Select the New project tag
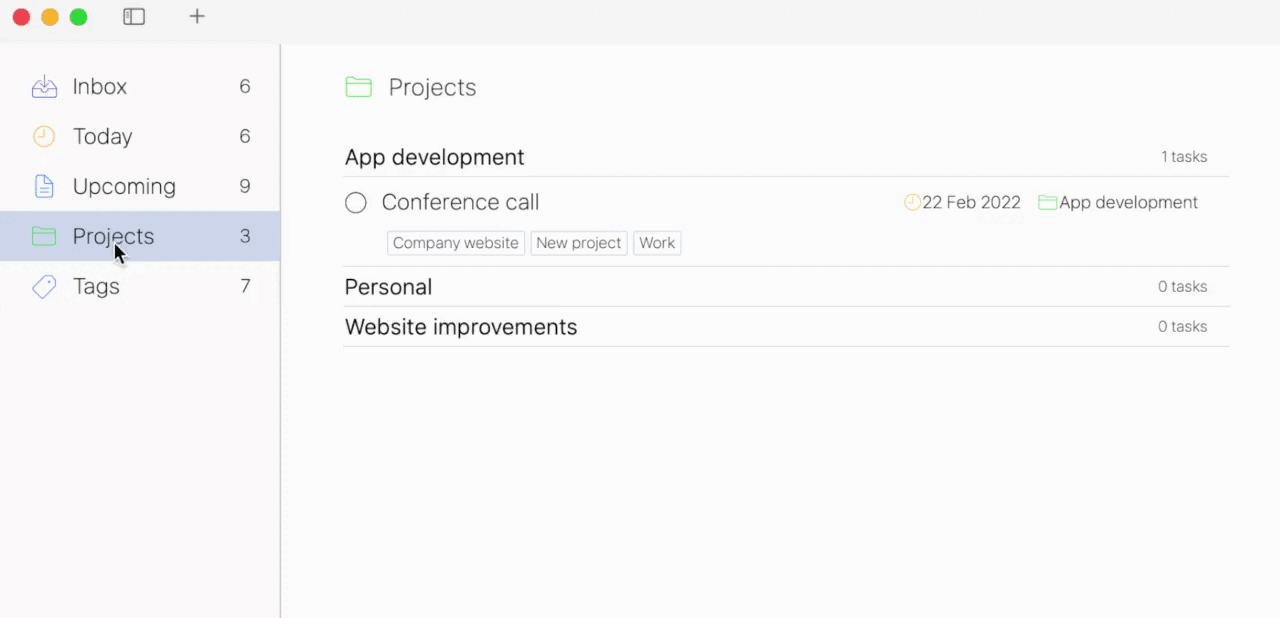1280x618 pixels. [x=579, y=243]
